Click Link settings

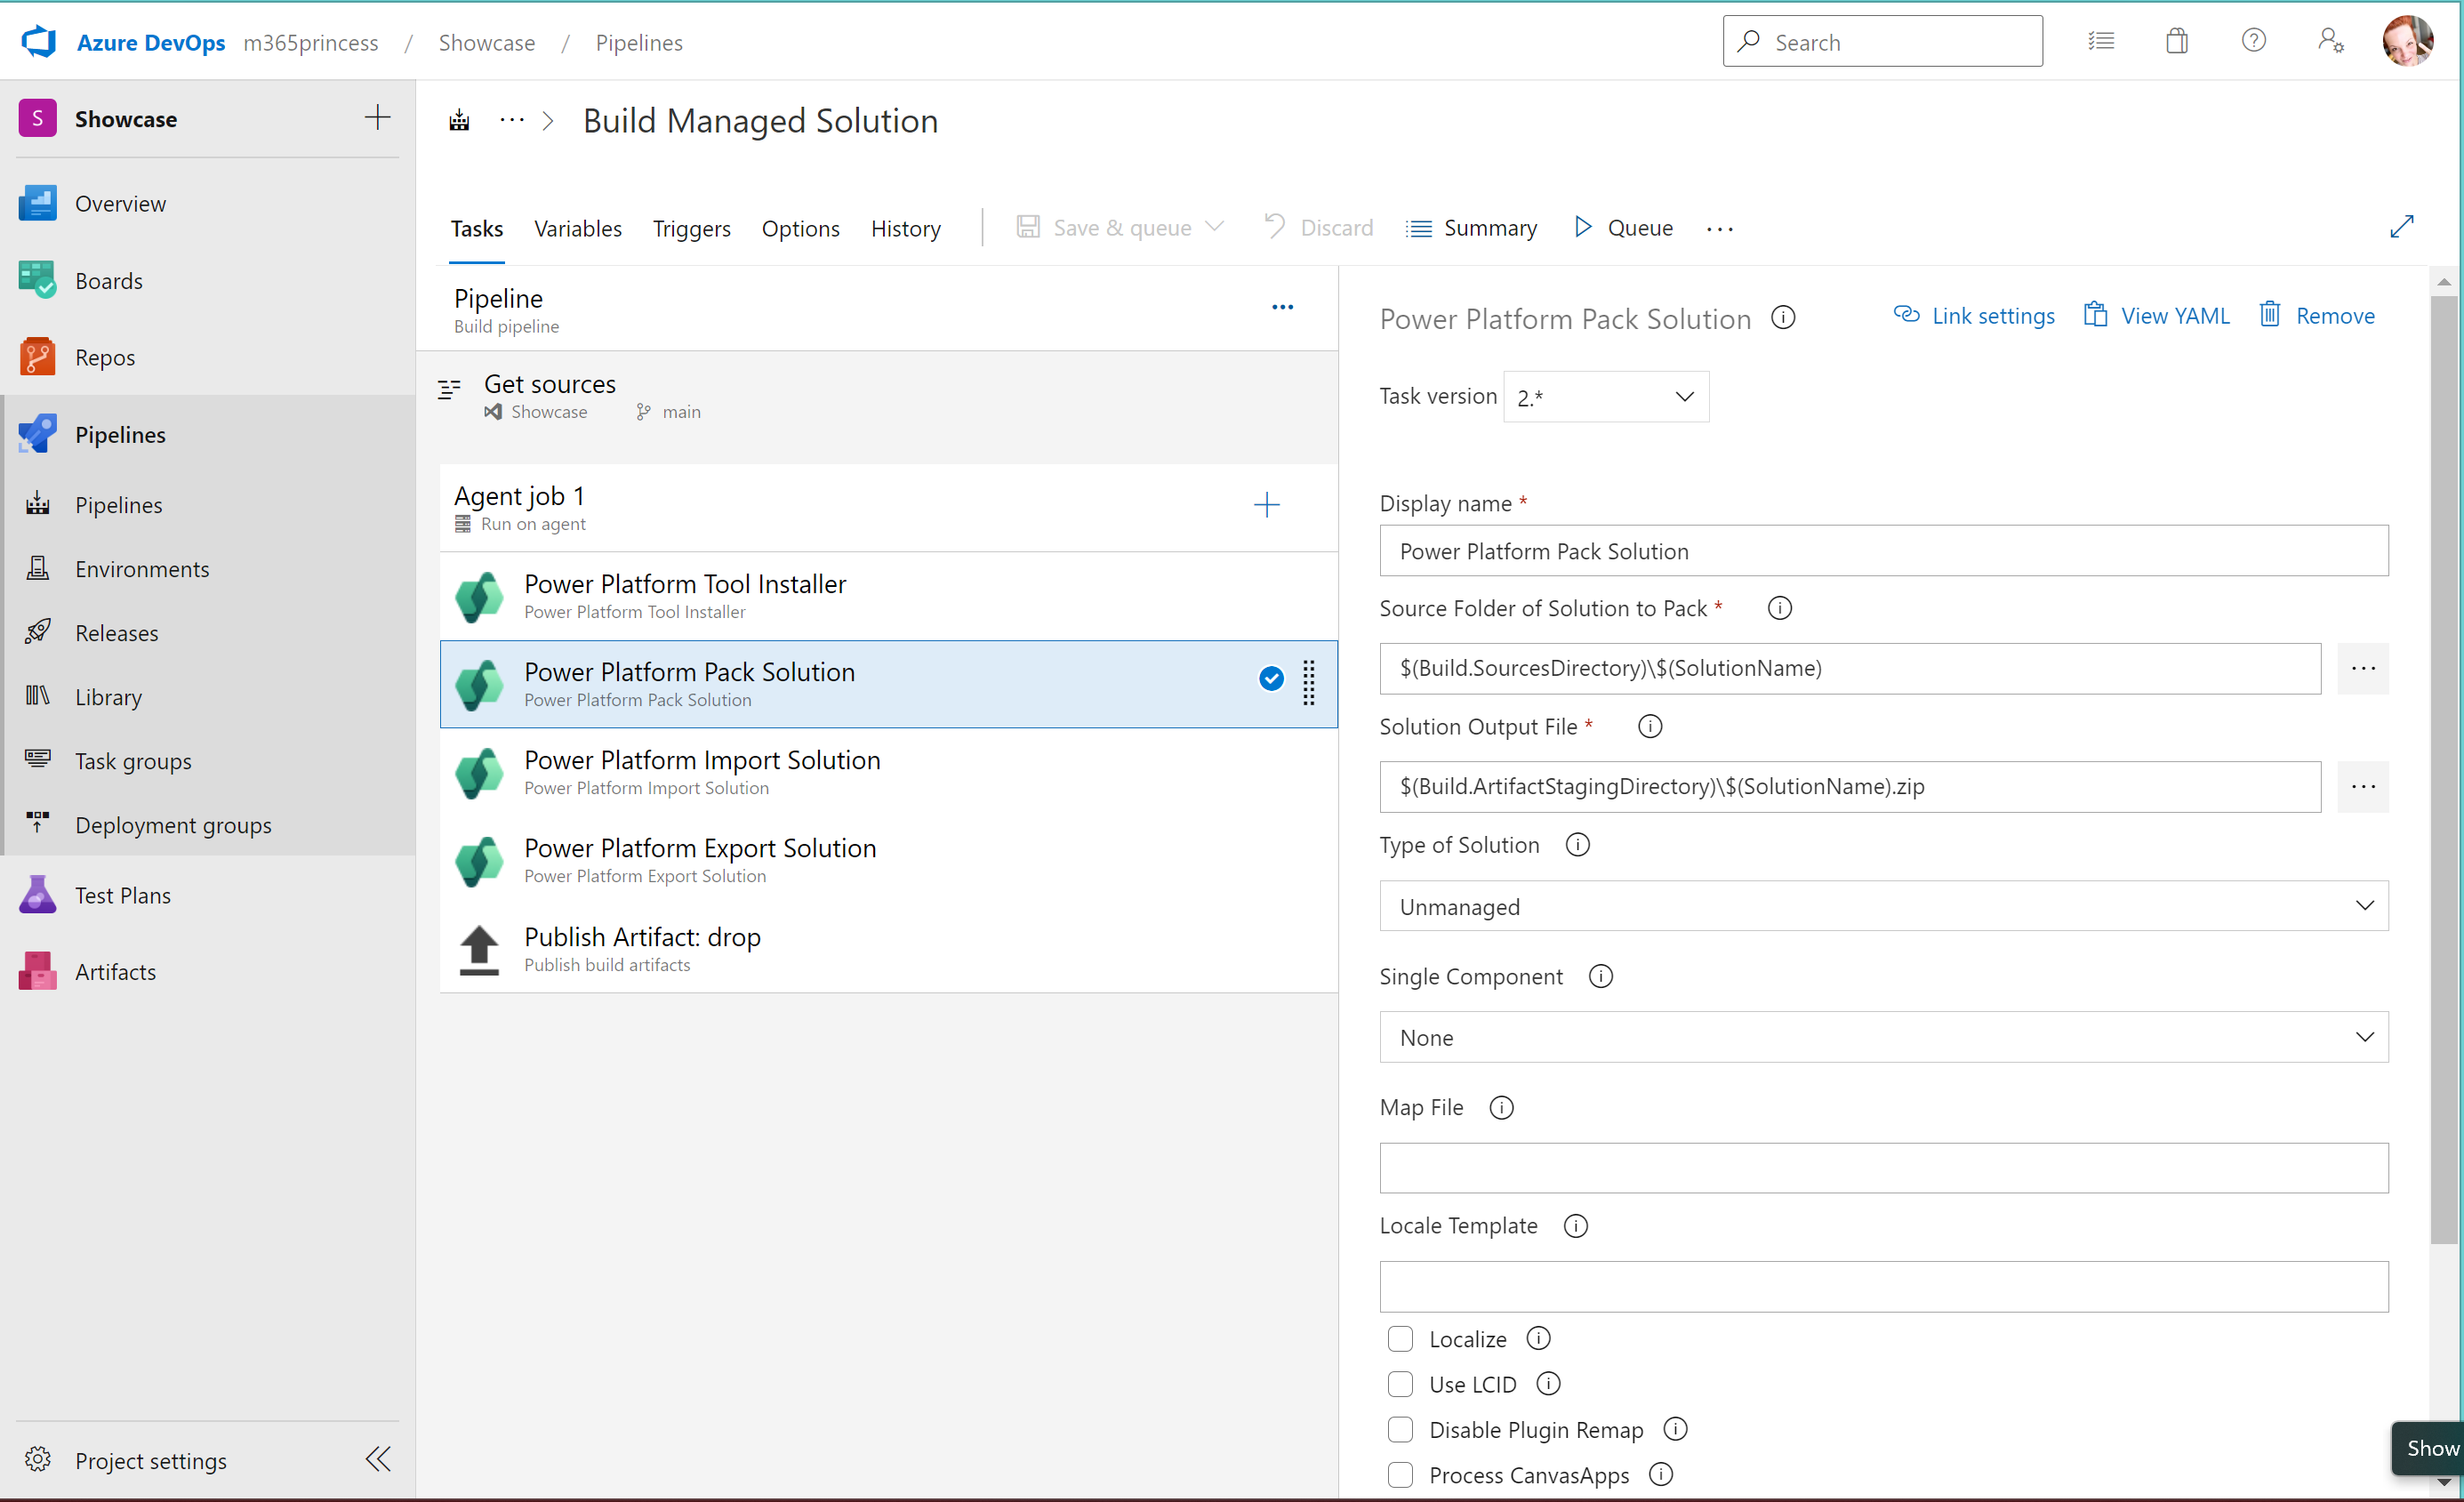pos(1974,315)
